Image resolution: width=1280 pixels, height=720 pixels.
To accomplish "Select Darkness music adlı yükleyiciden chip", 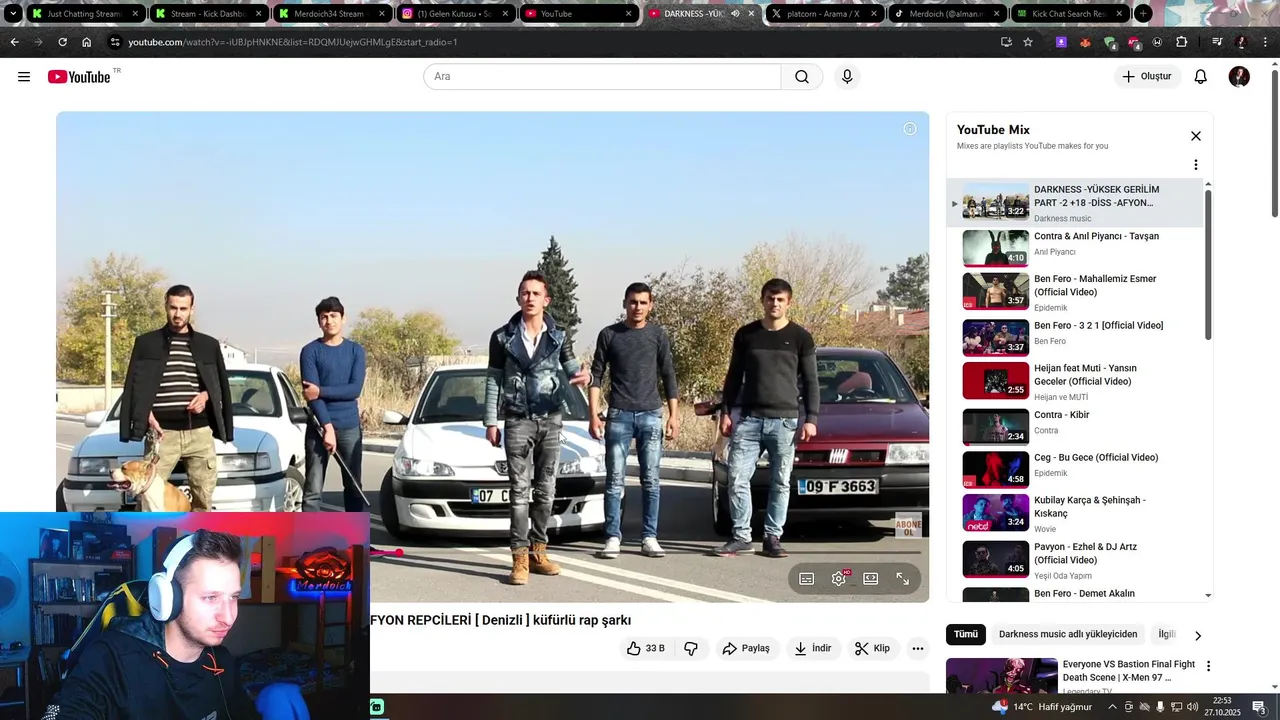I will (1068, 634).
